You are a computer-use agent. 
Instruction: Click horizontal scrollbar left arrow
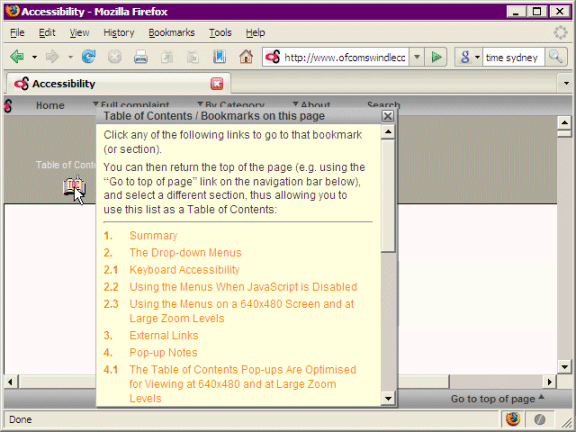10,382
